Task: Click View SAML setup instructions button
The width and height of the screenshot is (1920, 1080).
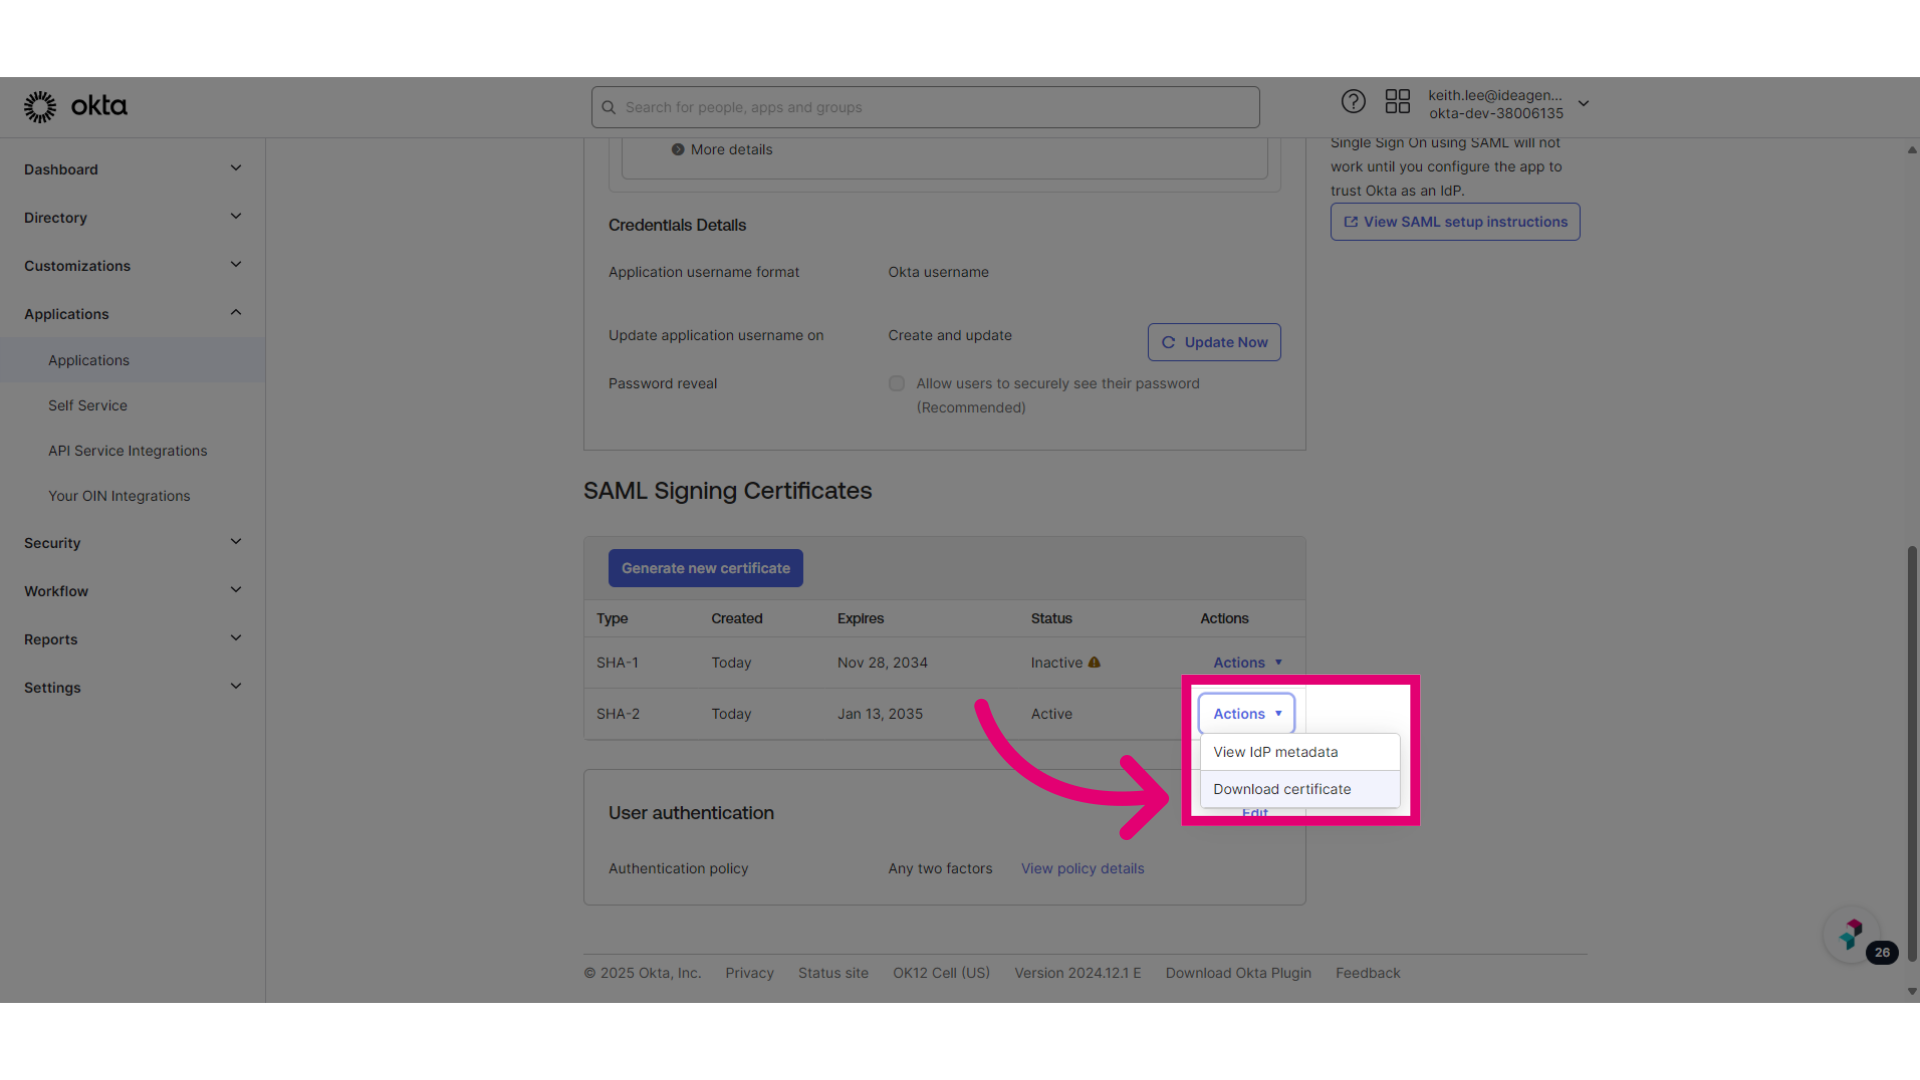Action: click(1455, 222)
